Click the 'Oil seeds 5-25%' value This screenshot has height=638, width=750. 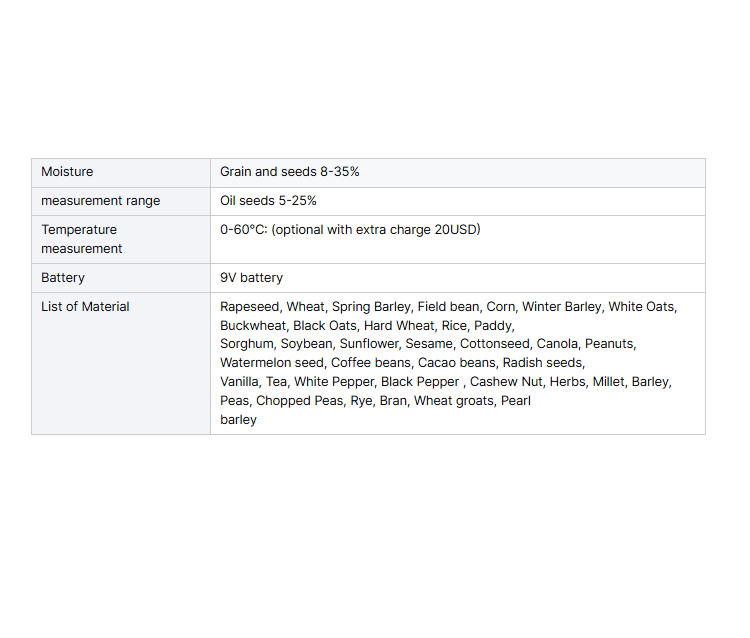pyautogui.click(x=268, y=201)
